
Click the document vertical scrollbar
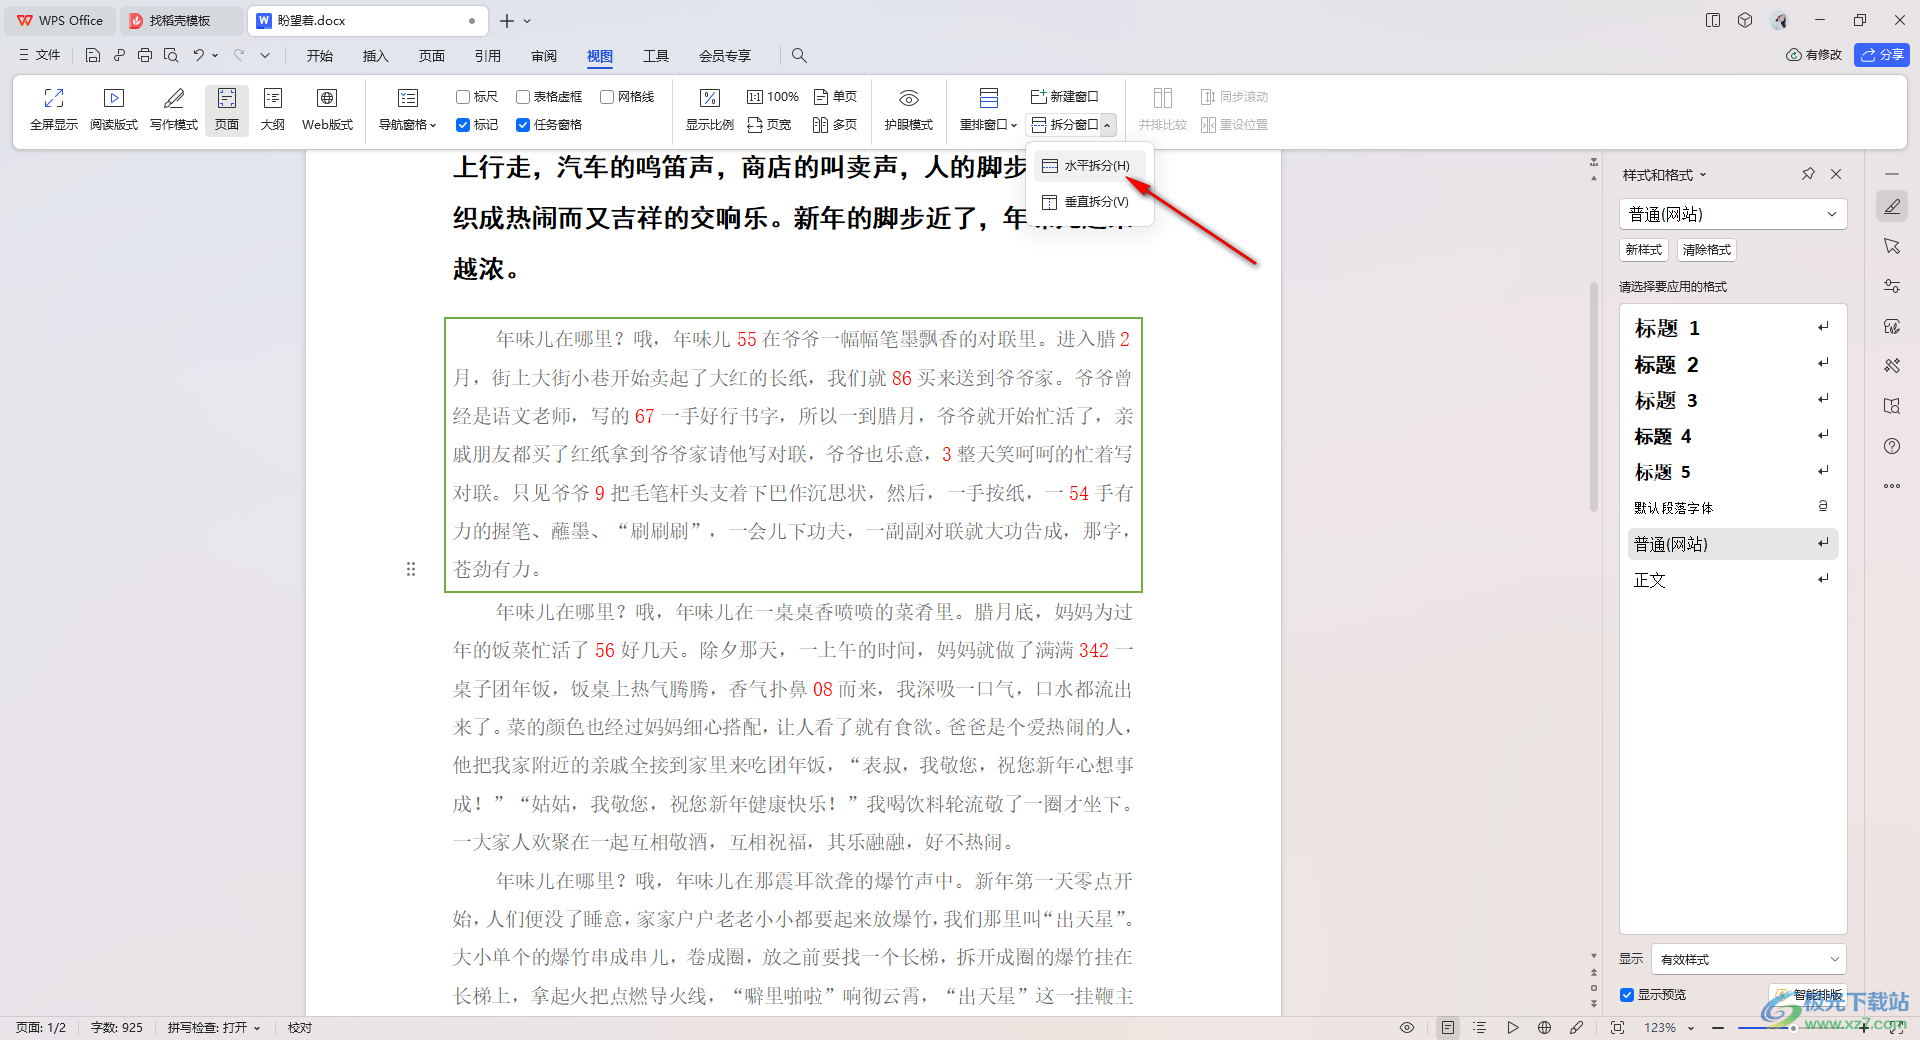tap(1594, 397)
